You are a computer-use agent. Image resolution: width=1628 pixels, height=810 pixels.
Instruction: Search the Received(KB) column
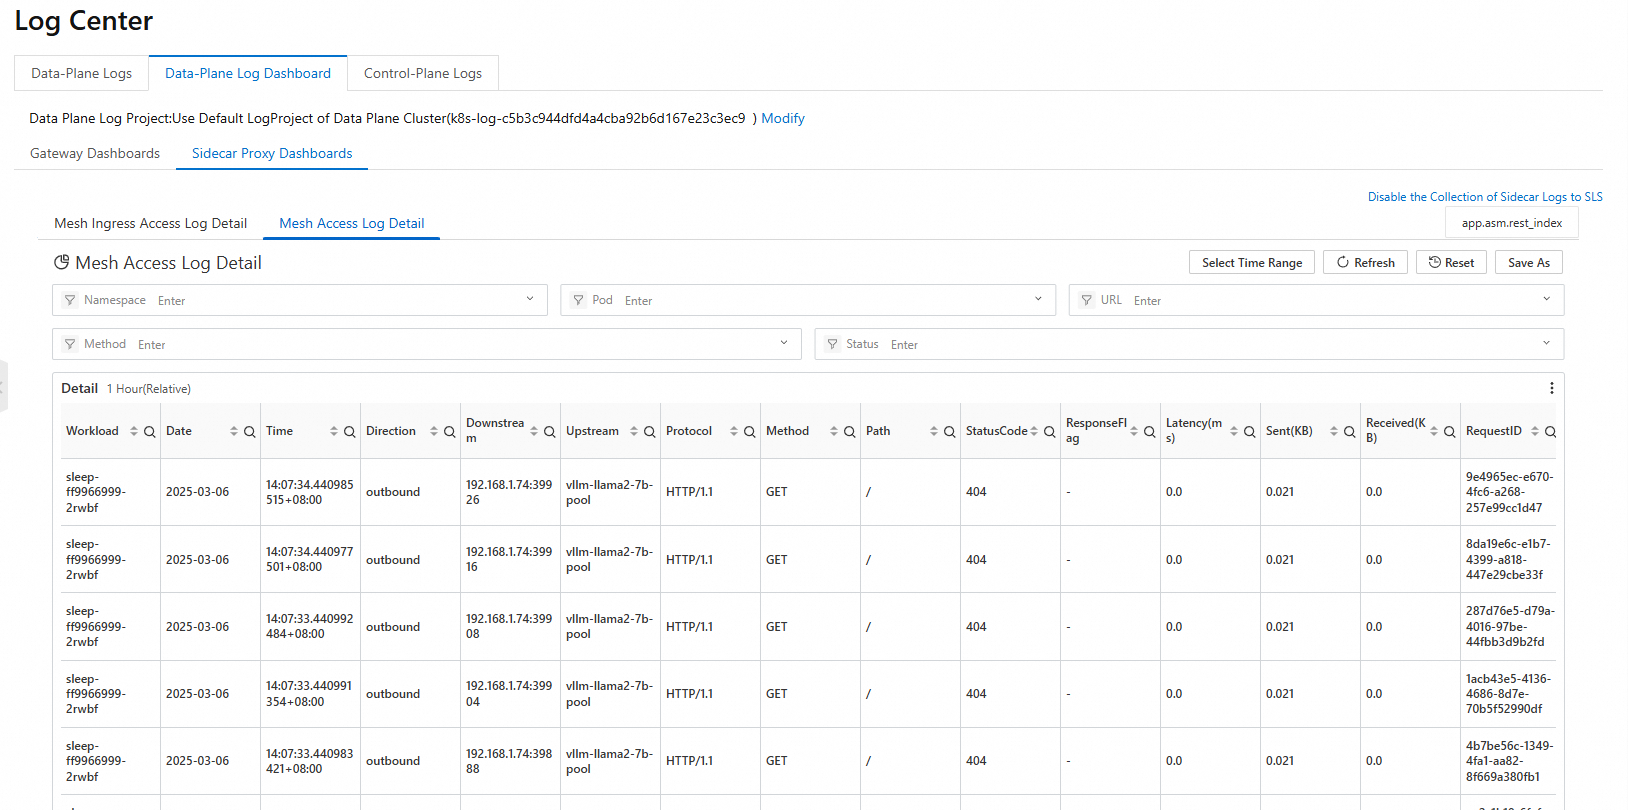pyautogui.click(x=1450, y=432)
